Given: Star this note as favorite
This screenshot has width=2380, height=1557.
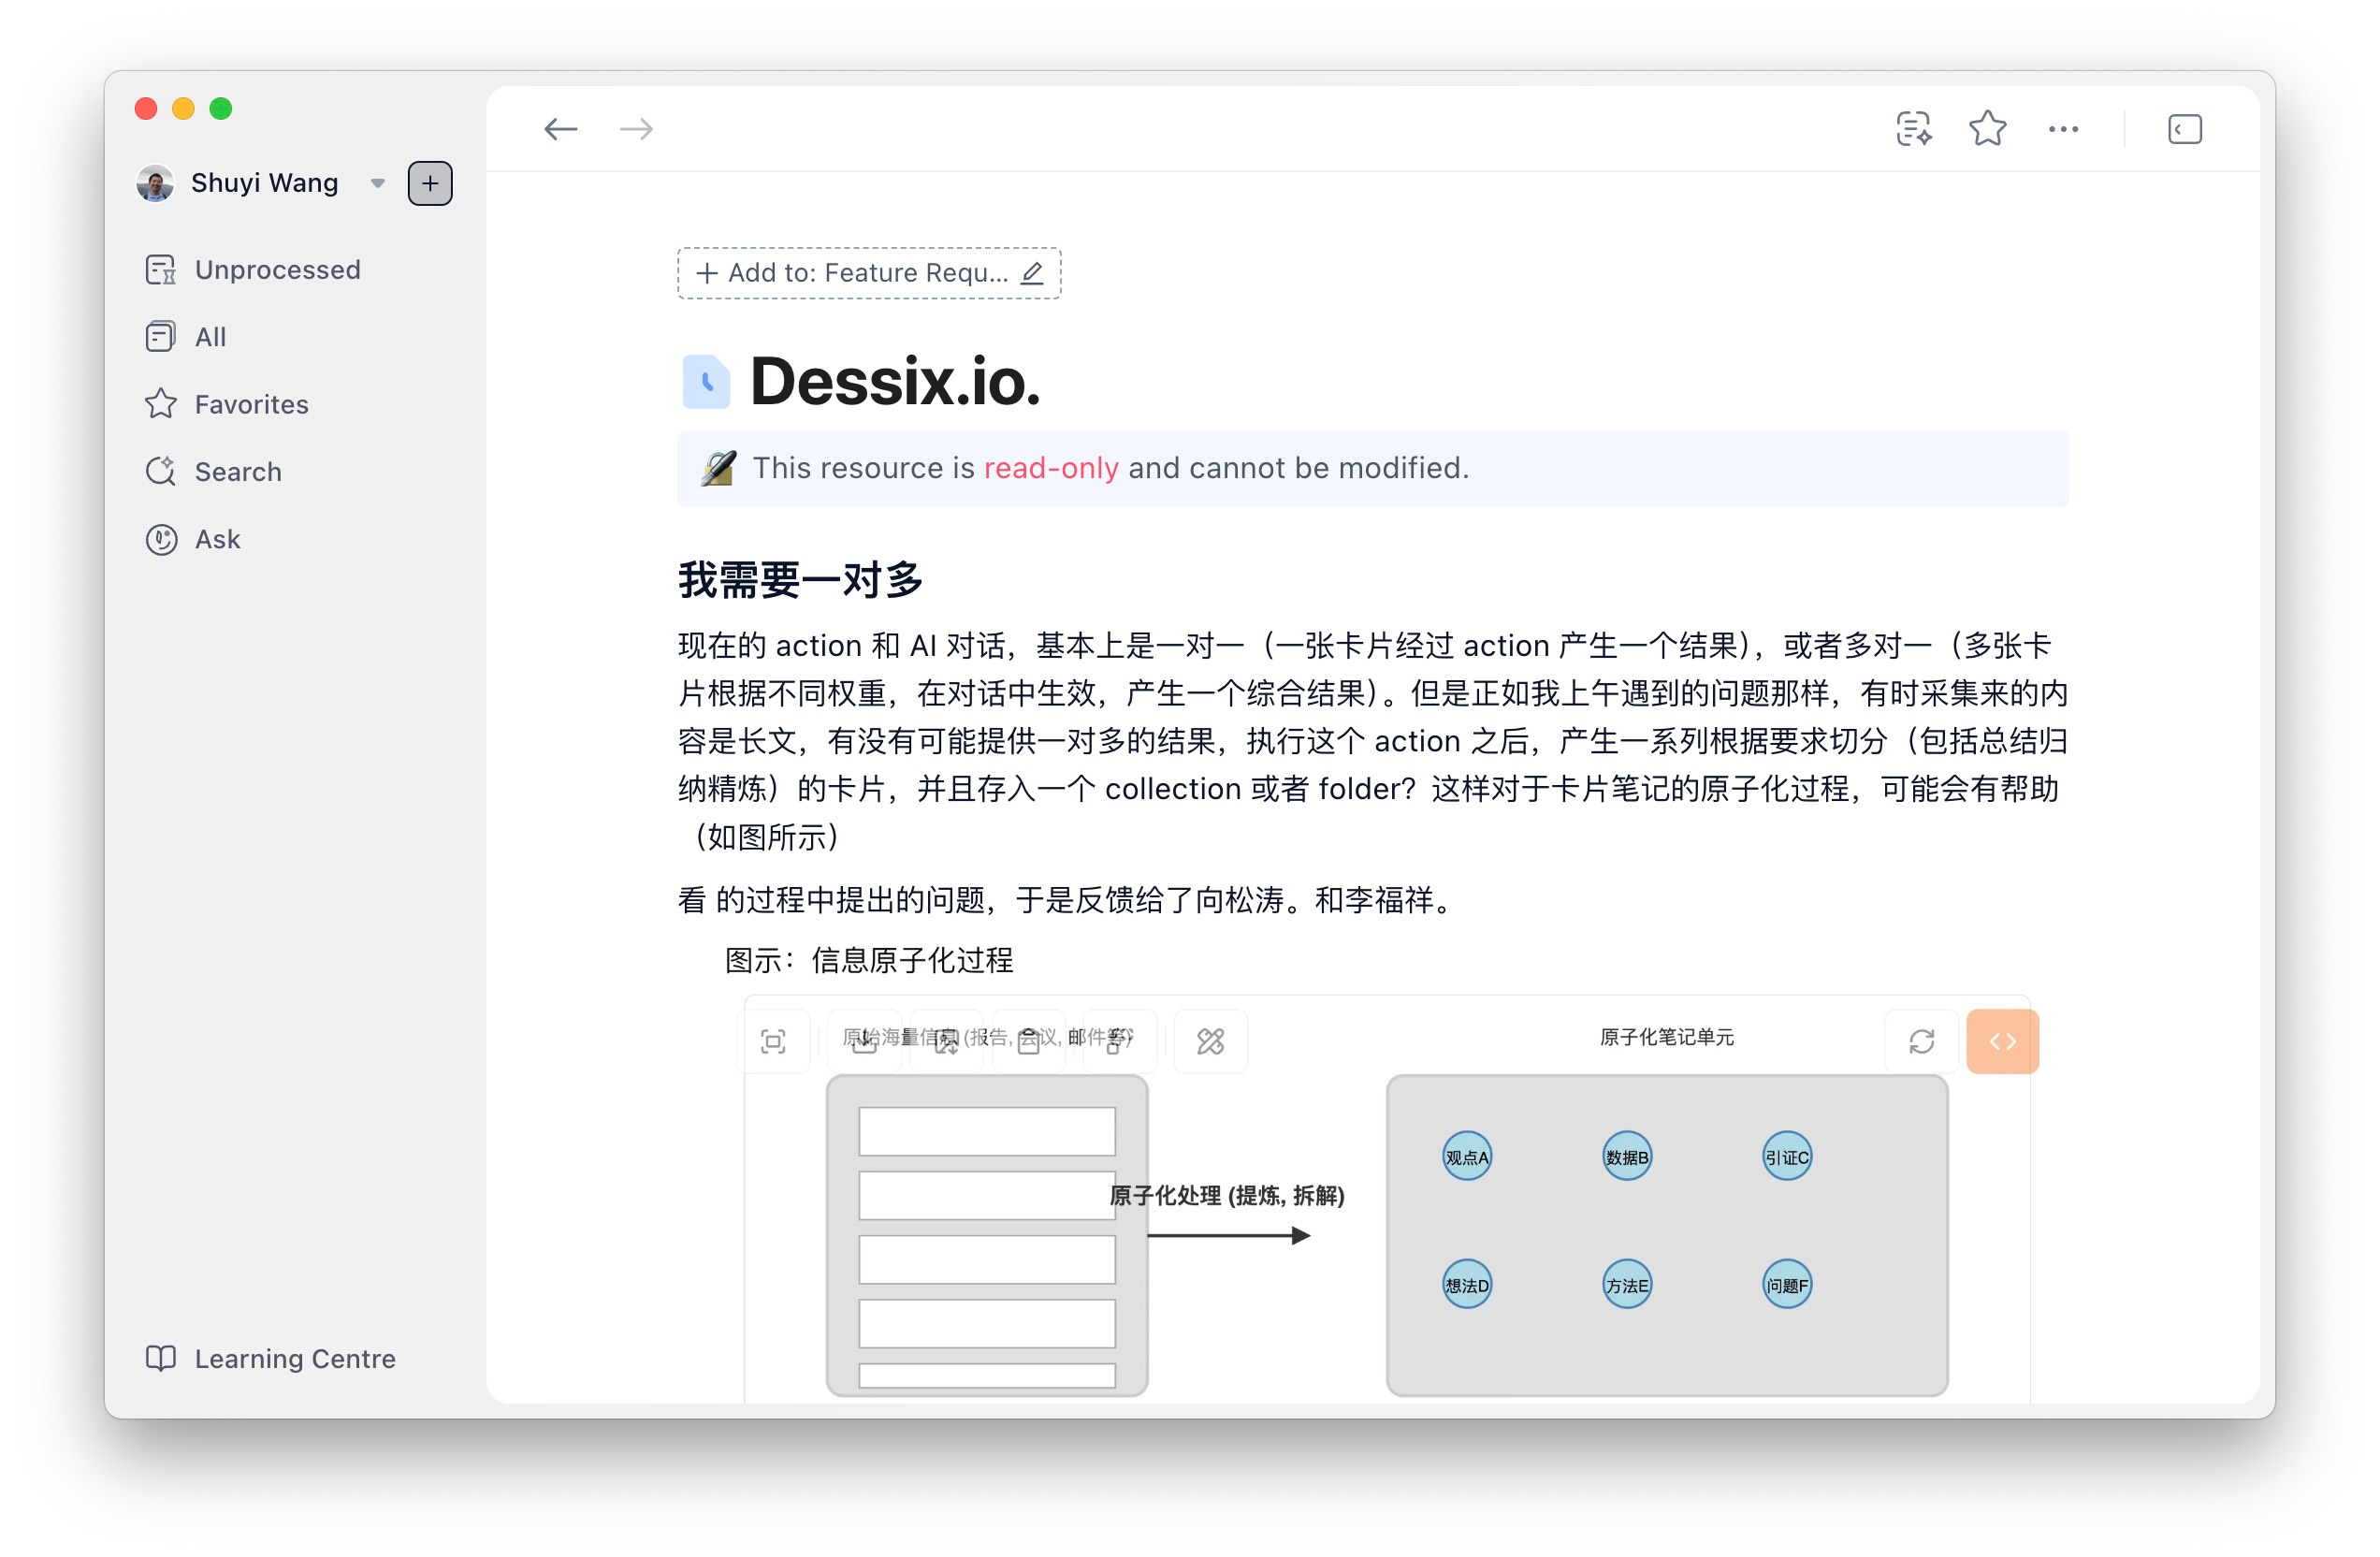Looking at the screenshot, I should pyautogui.click(x=1987, y=129).
